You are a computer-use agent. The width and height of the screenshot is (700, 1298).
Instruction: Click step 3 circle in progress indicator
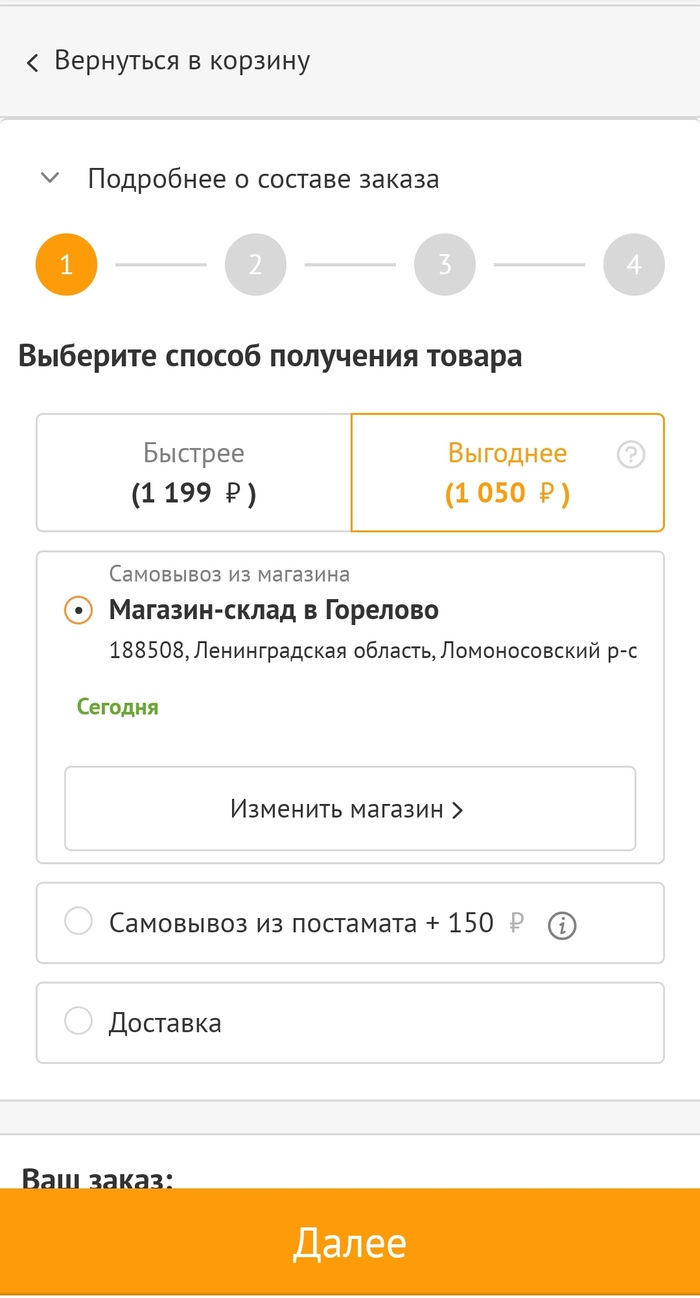(x=445, y=265)
